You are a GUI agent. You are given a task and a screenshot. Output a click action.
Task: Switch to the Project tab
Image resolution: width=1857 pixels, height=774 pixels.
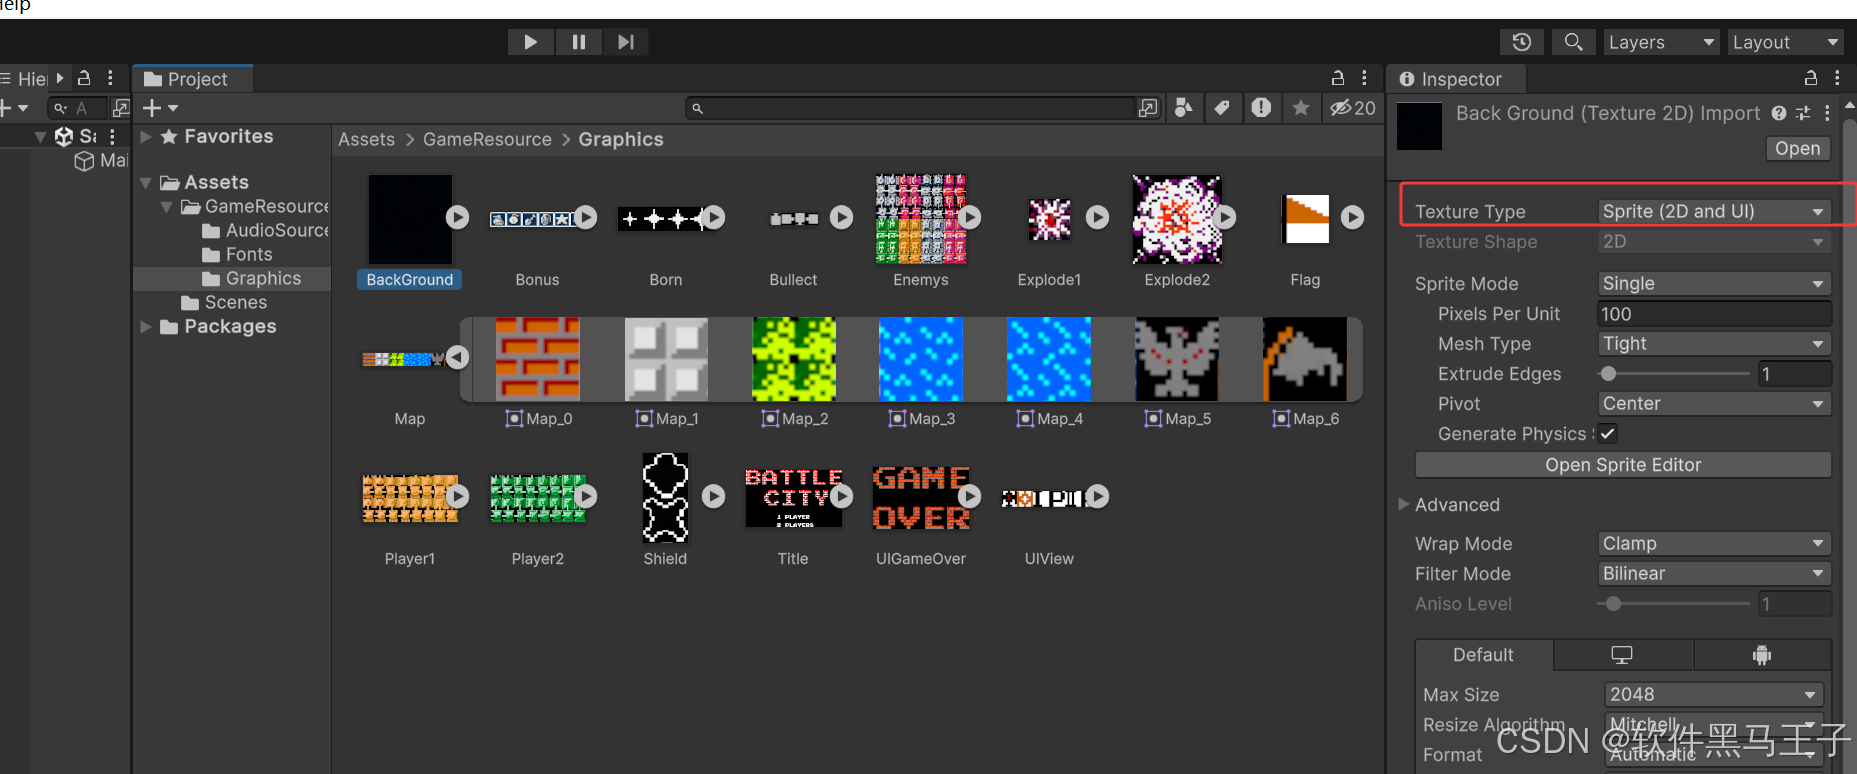click(192, 79)
